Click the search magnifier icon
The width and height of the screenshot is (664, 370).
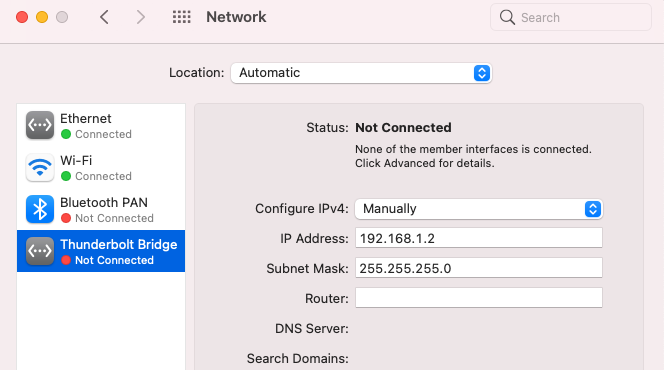tap(507, 17)
